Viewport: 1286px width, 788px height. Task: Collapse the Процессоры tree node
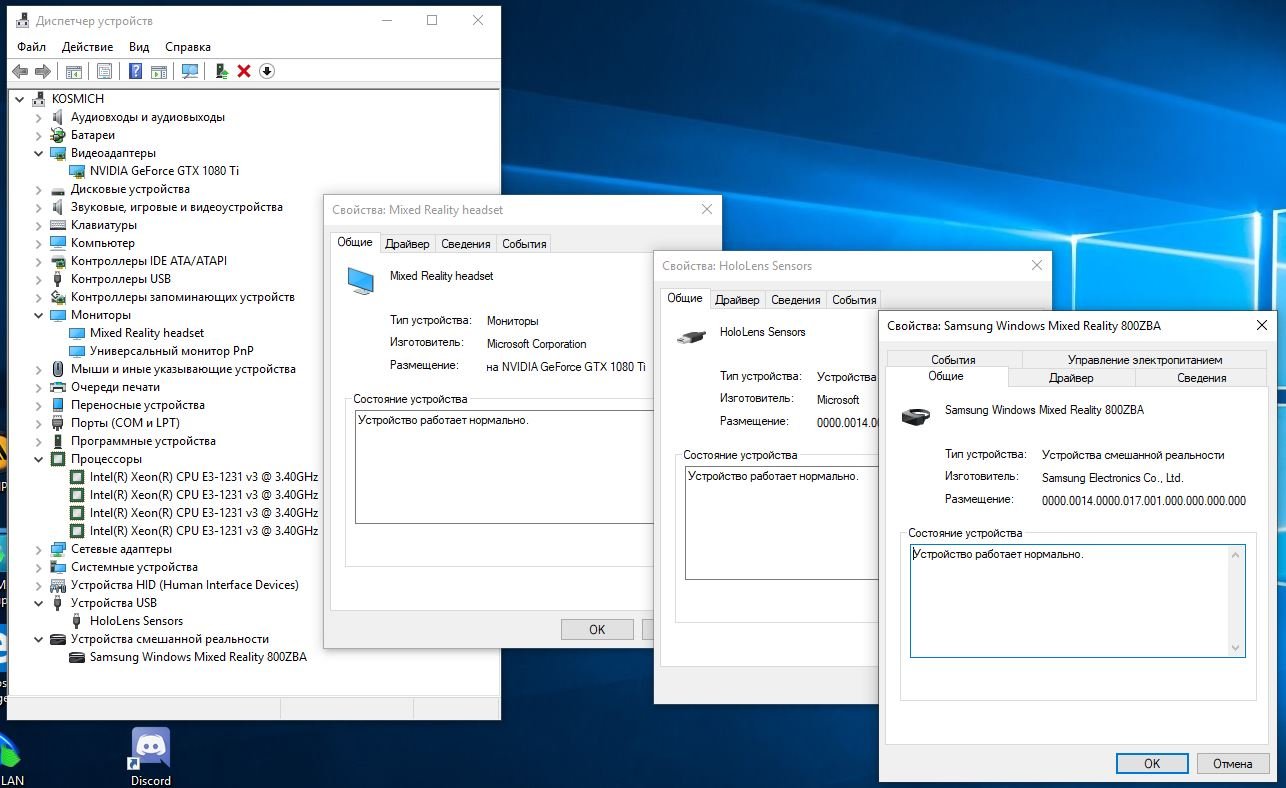[39, 459]
